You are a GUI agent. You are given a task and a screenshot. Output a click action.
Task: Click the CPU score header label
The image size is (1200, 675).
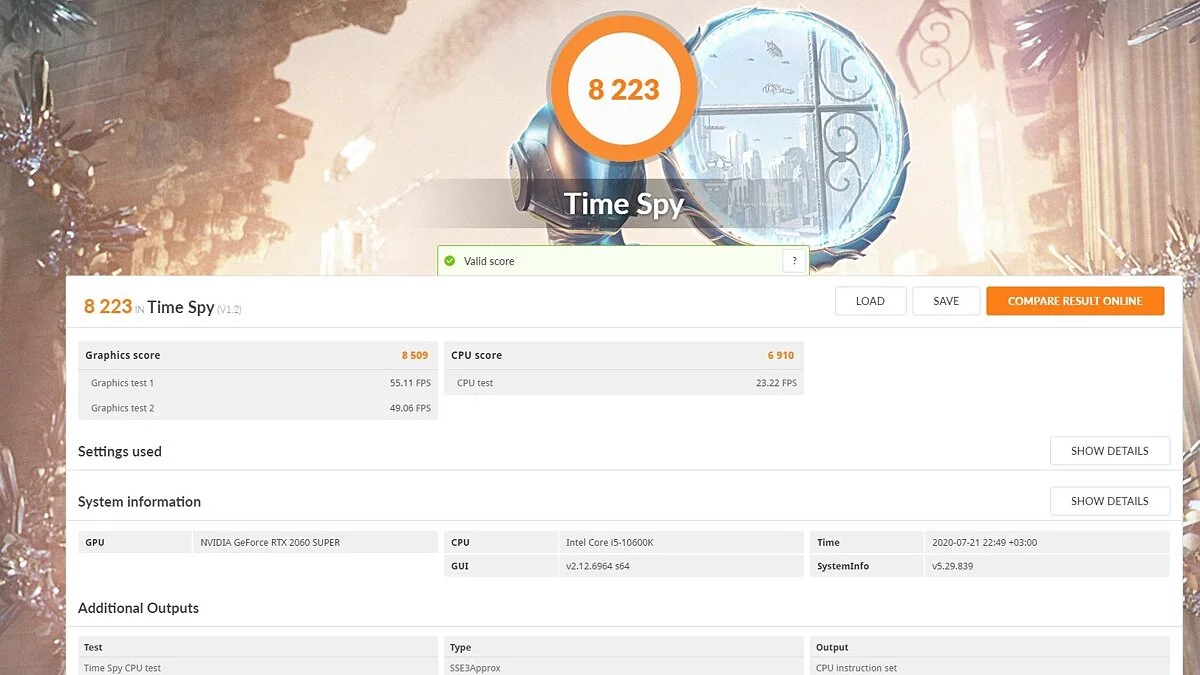click(476, 355)
